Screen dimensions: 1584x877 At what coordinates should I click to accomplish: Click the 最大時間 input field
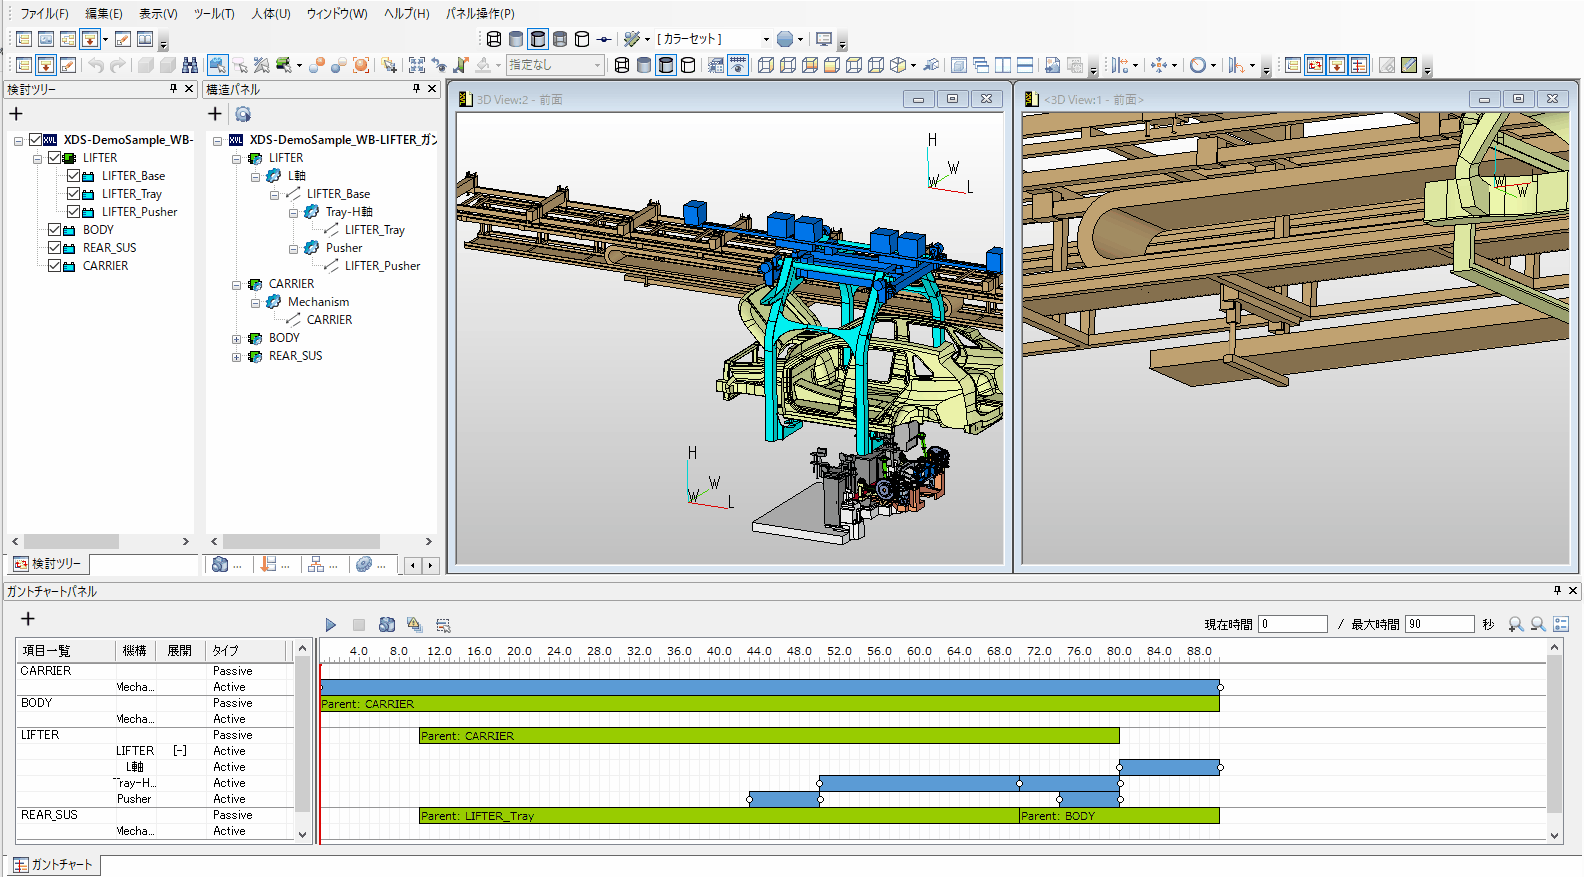(1439, 624)
